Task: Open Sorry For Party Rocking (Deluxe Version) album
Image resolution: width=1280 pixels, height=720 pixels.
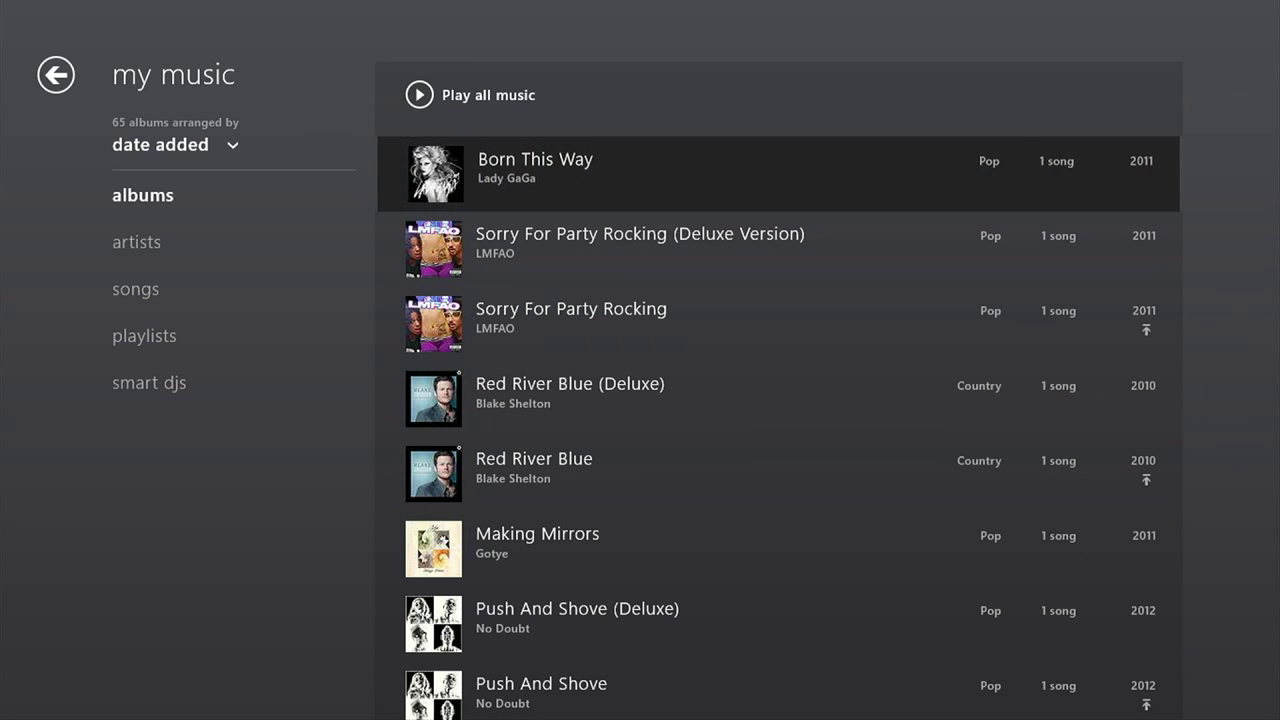Action: pos(639,234)
